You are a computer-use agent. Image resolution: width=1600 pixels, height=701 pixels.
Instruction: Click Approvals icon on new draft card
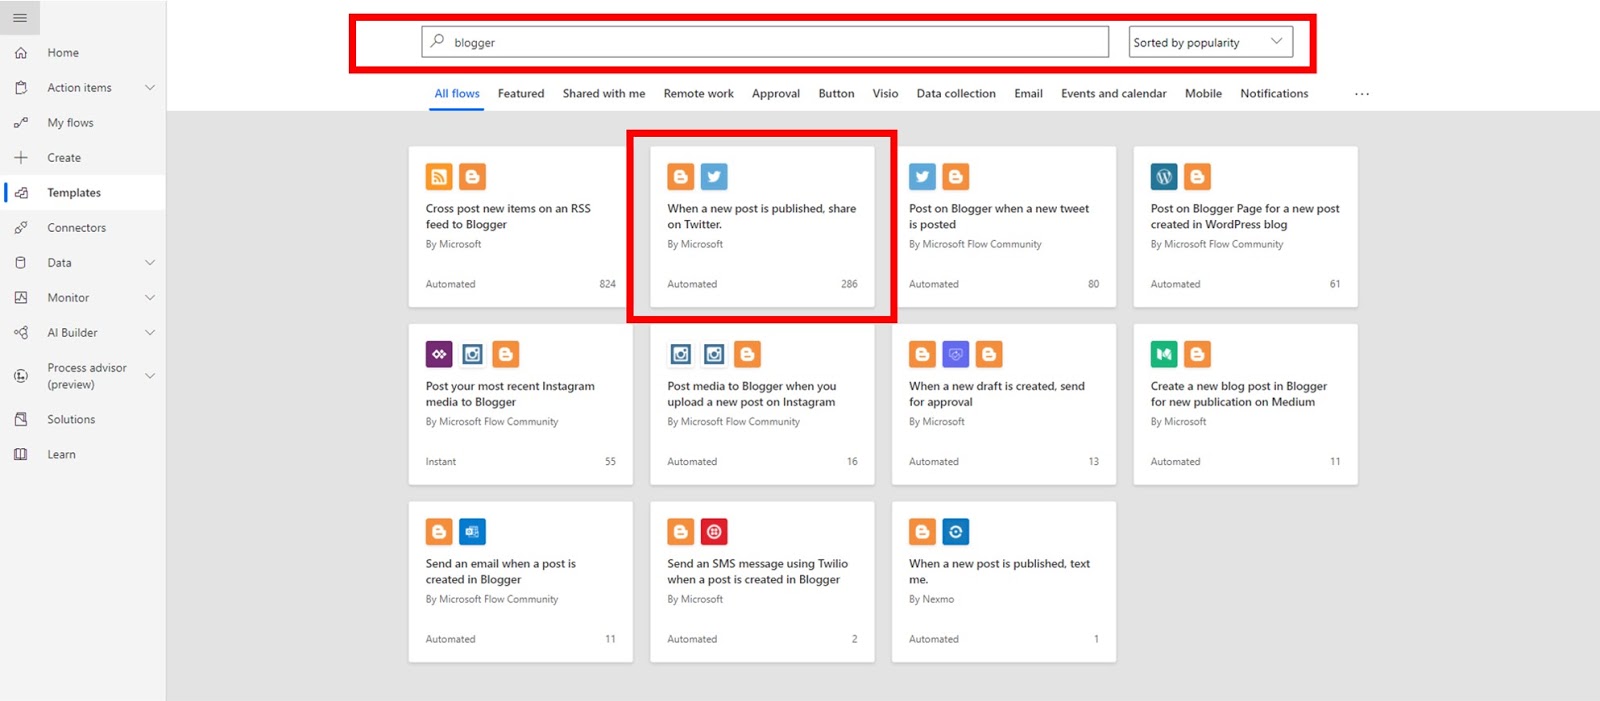(956, 354)
